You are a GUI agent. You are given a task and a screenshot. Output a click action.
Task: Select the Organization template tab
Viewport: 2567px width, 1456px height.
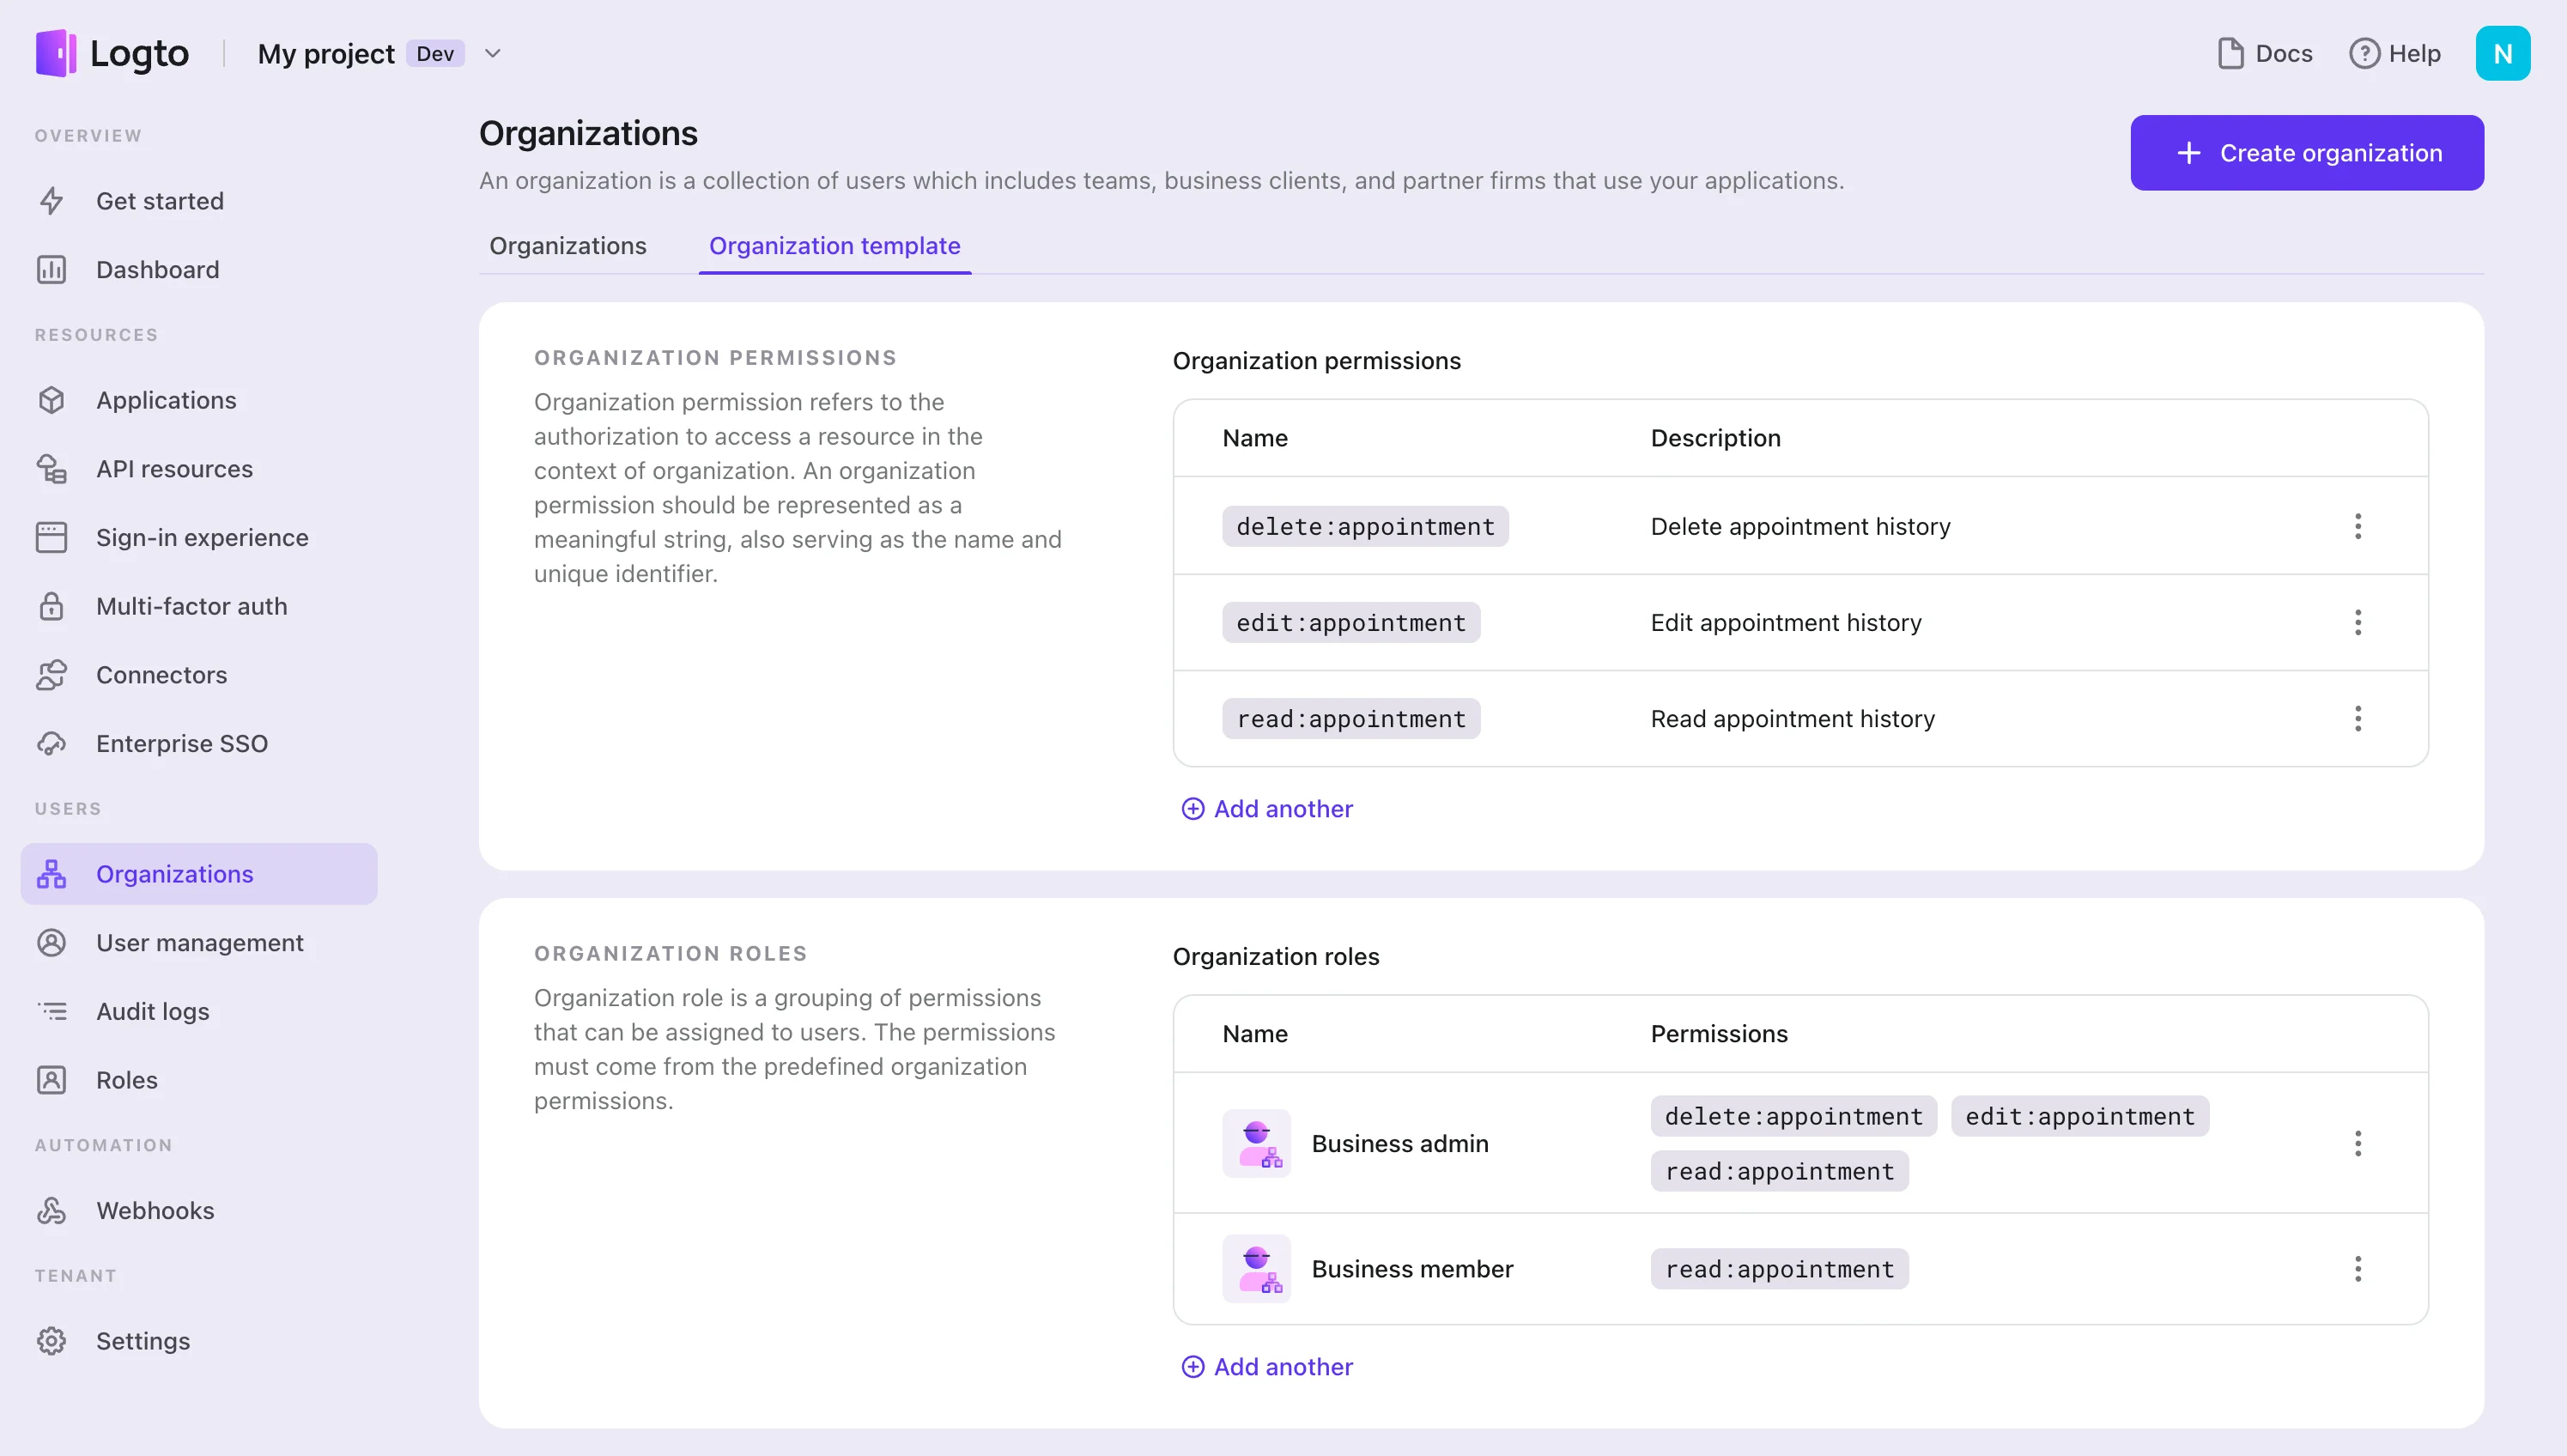click(834, 246)
